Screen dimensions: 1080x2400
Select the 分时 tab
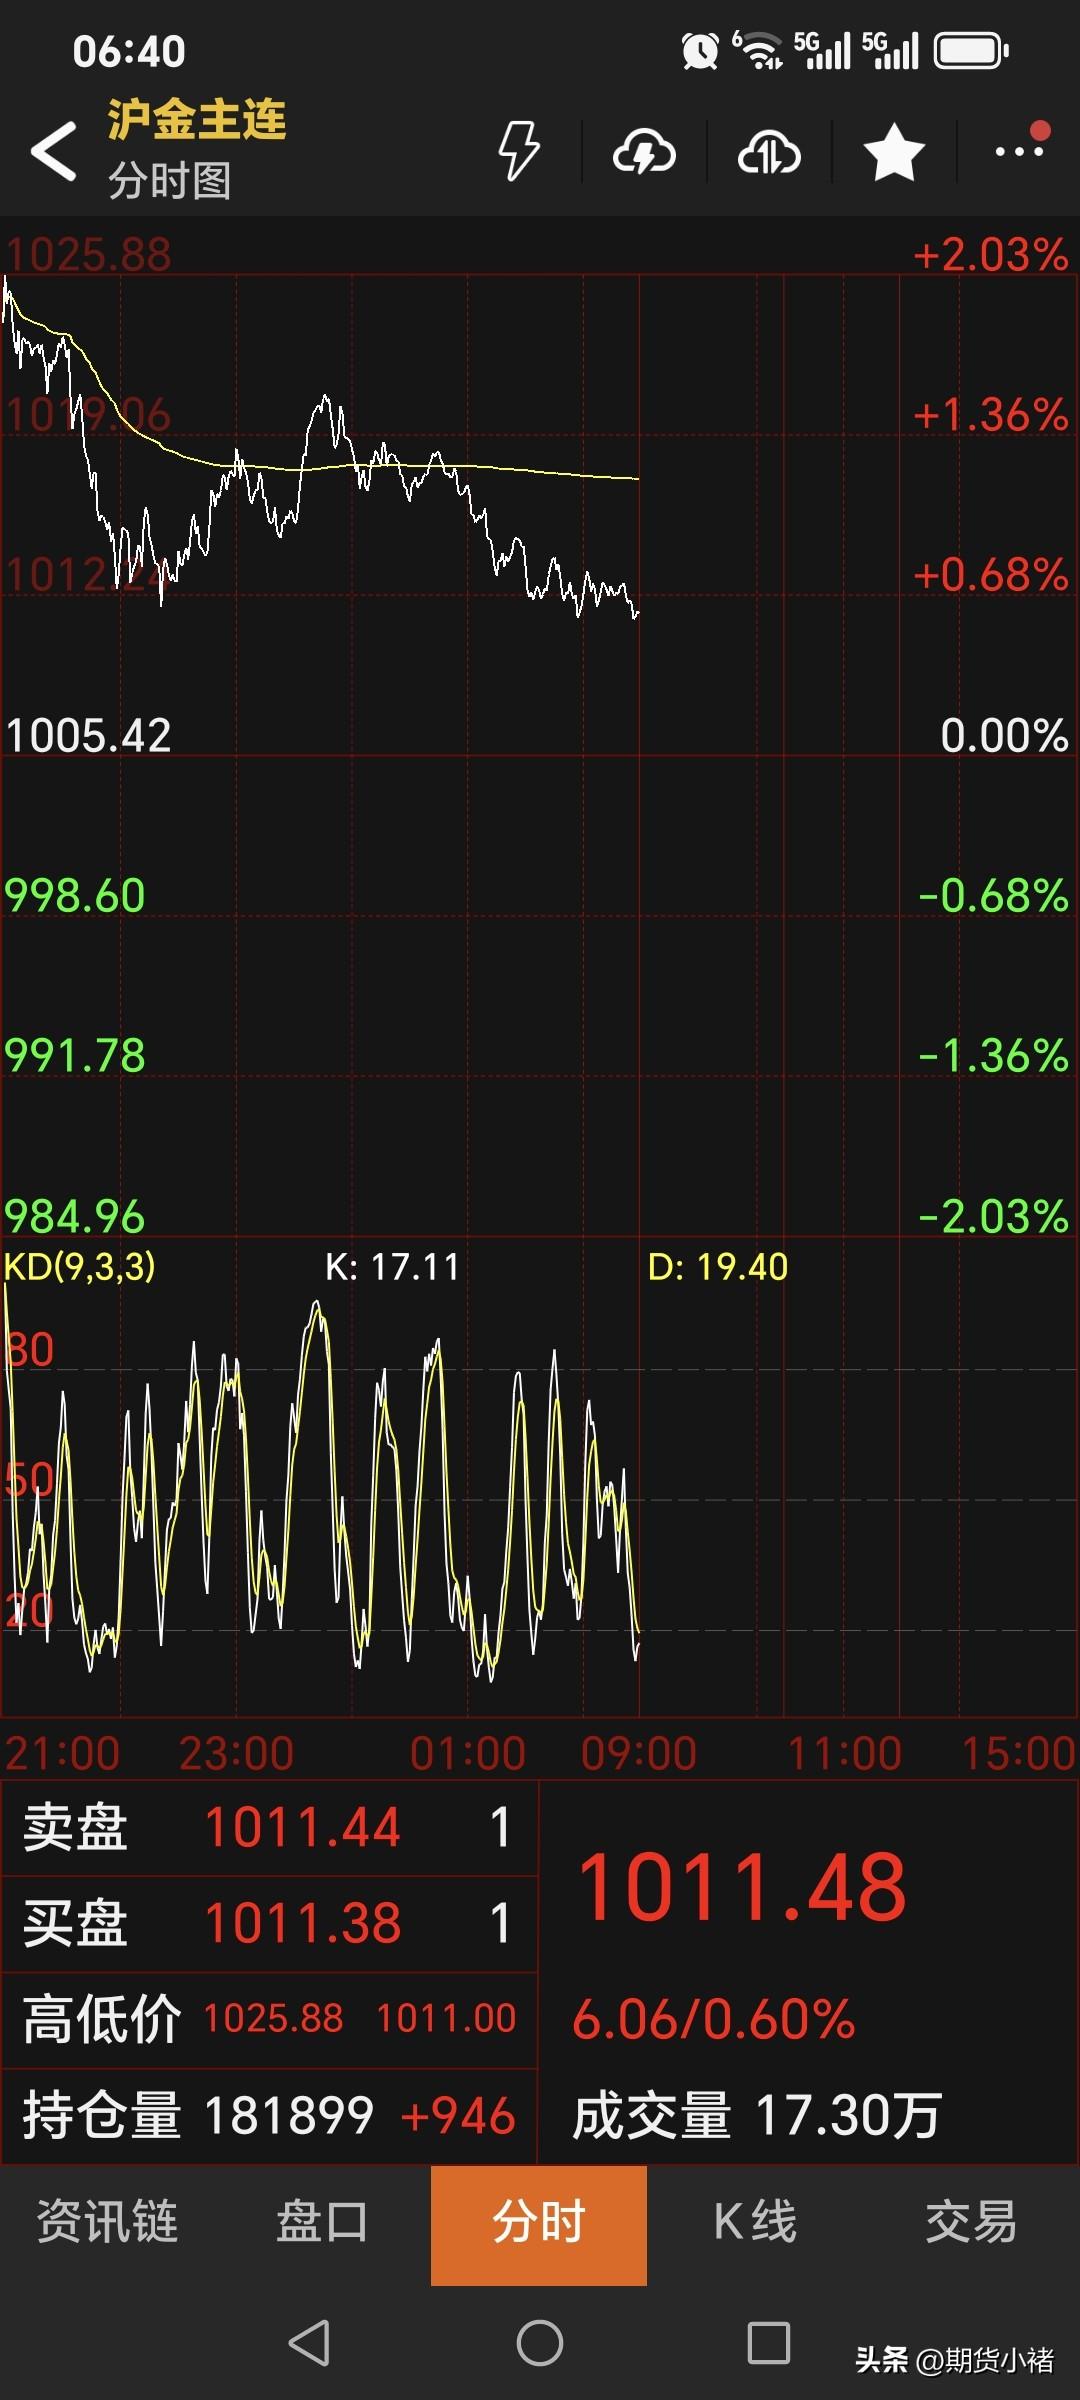click(539, 2225)
